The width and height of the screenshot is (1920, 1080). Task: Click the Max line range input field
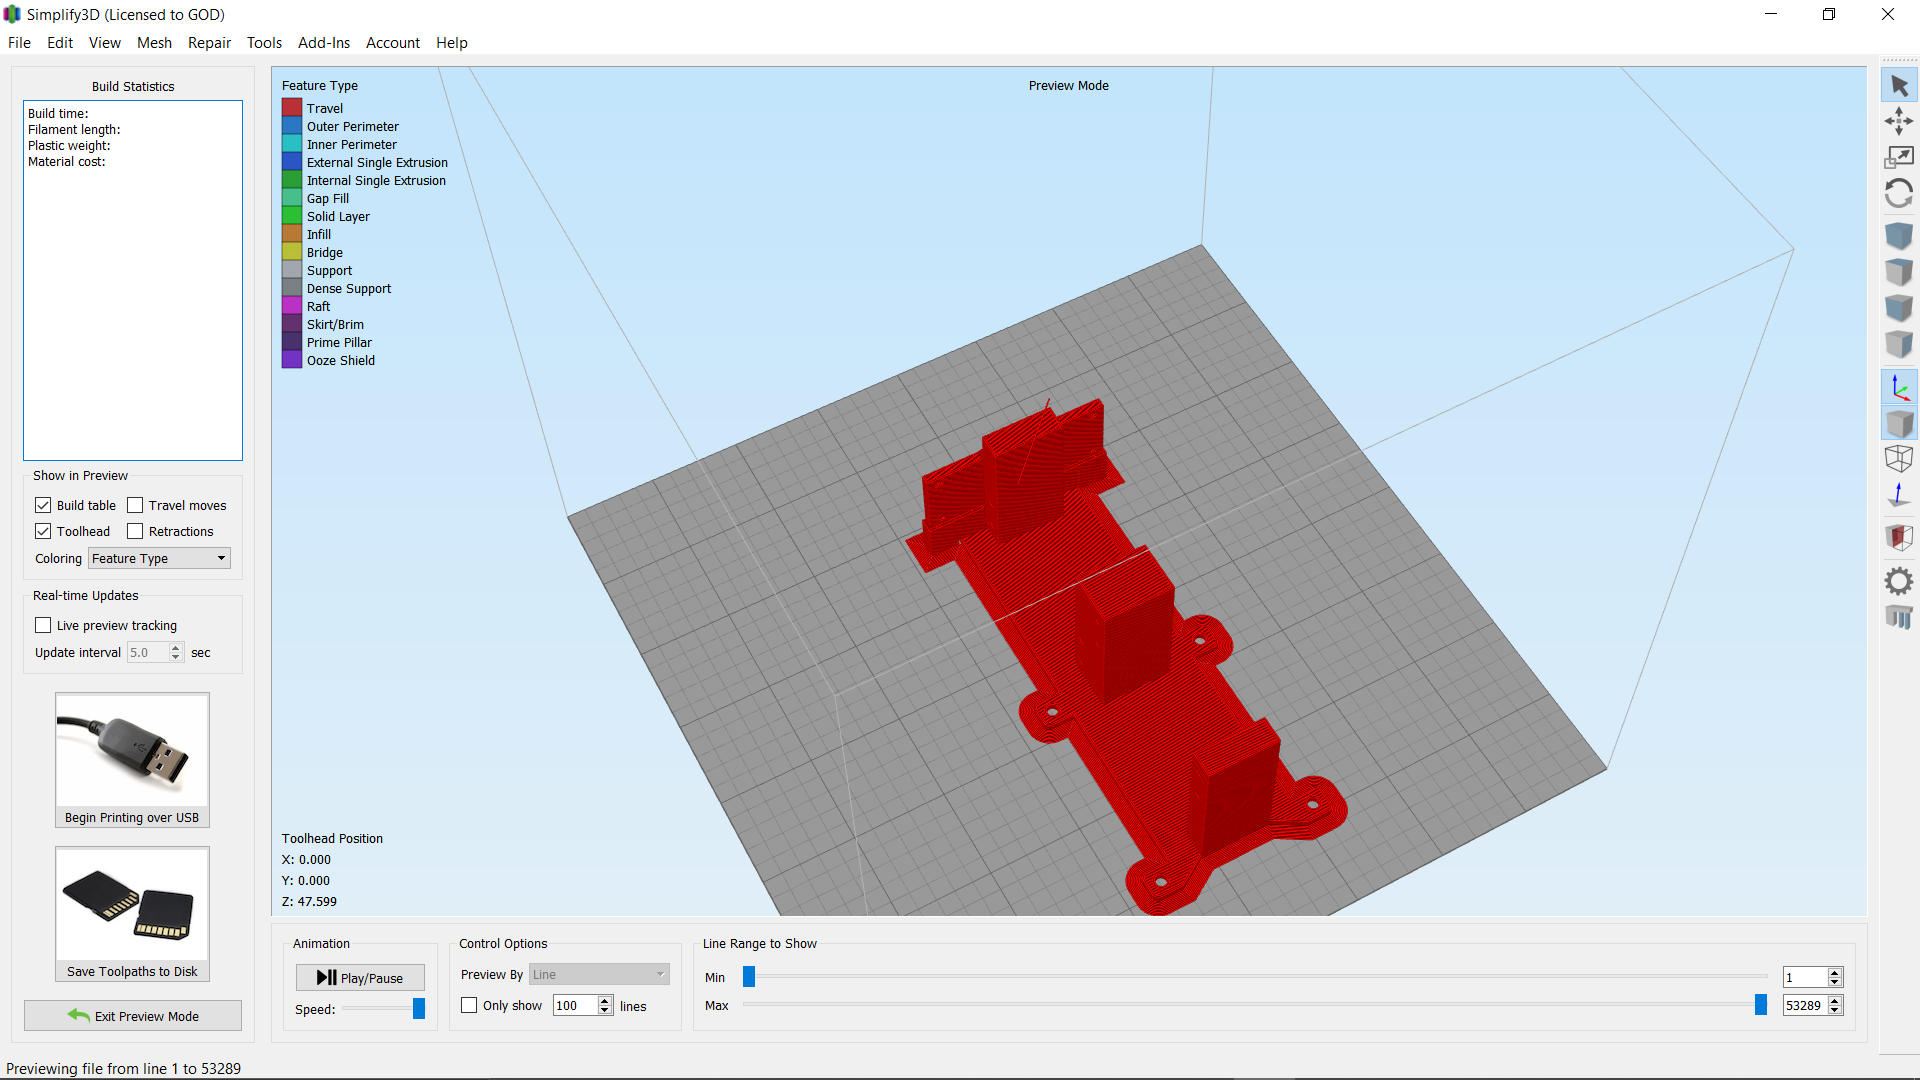(x=1806, y=1005)
